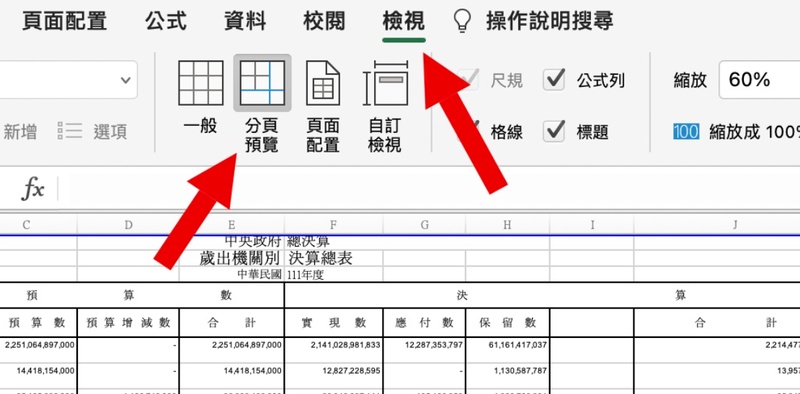The height and width of the screenshot is (394, 800).
Task: Select column J header
Action: (x=717, y=225)
